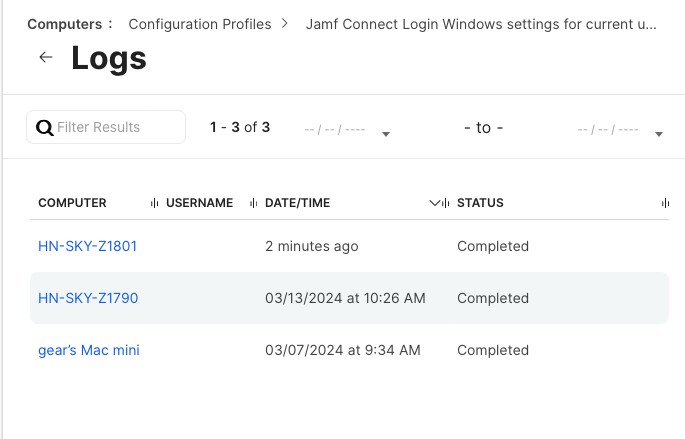The height and width of the screenshot is (439, 685).
Task: Click the resize handle after the DATE/TIME column
Action: (x=445, y=203)
